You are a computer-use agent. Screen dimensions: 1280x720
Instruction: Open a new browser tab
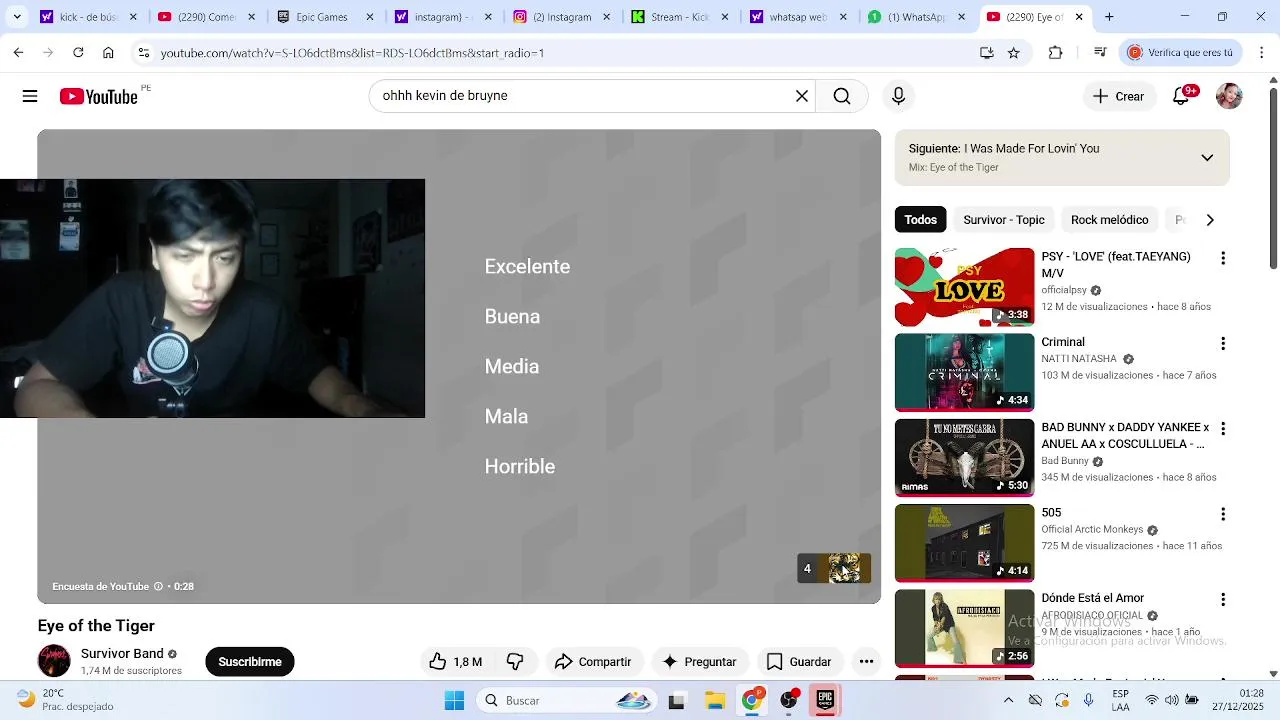coord(1109,17)
